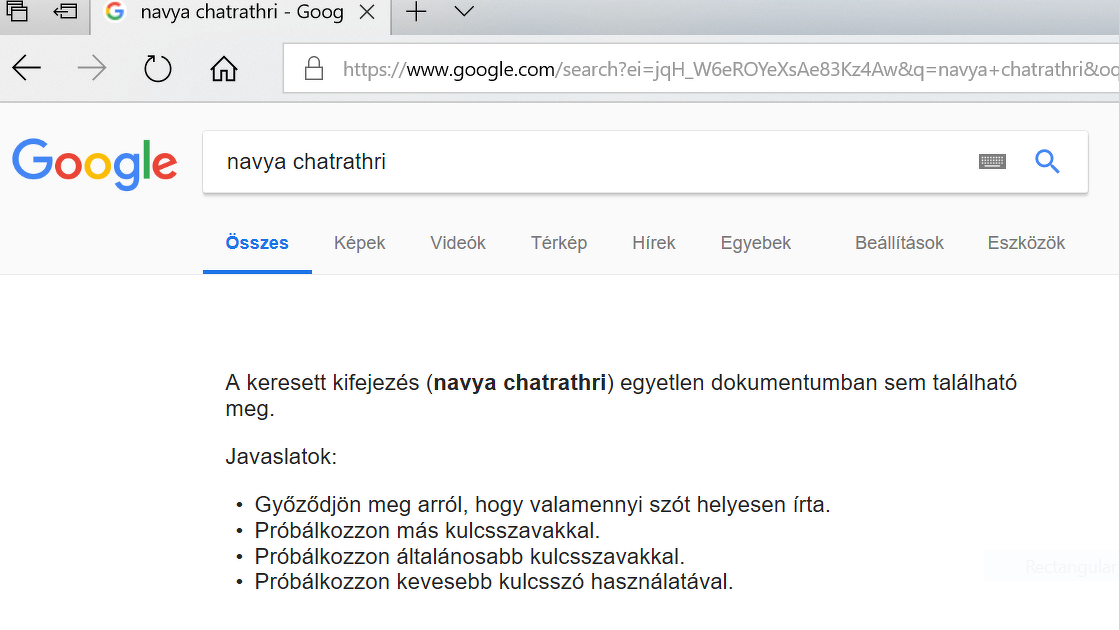This screenshot has width=1119, height=630.
Task: Click the Eszközök tools button
Action: [1026, 243]
